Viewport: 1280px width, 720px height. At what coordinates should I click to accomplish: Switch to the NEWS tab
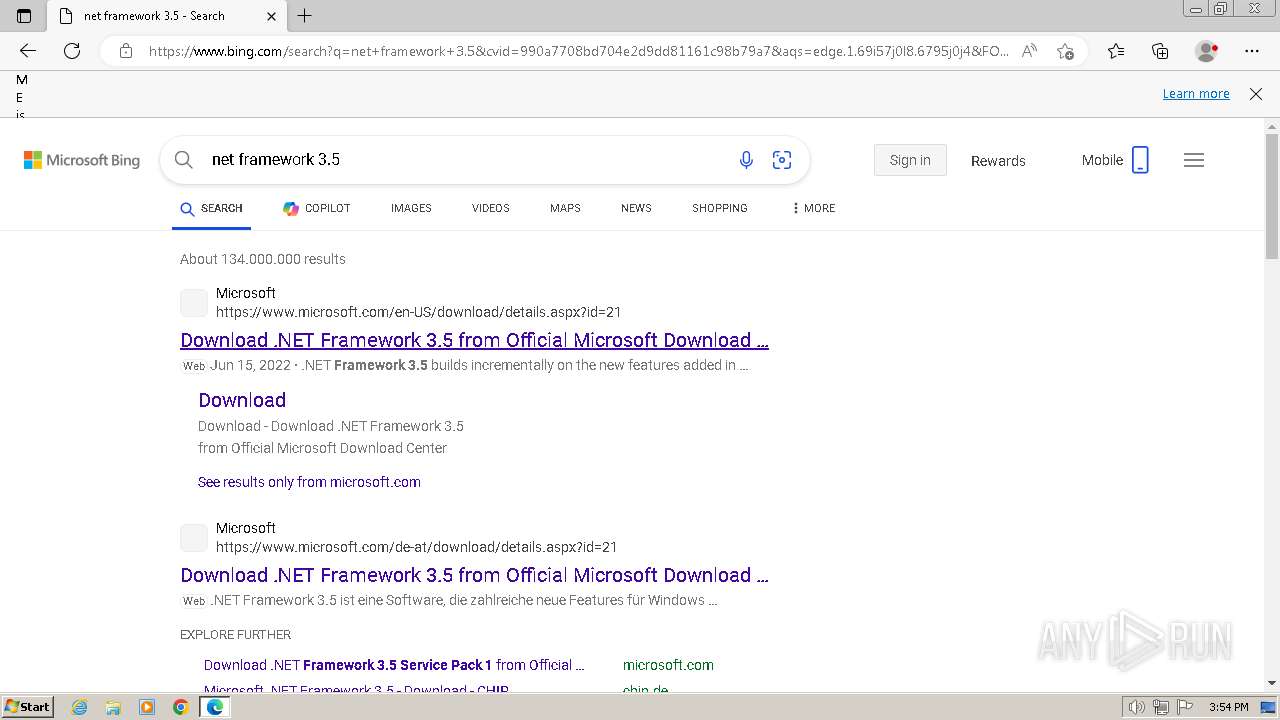pyautogui.click(x=636, y=208)
